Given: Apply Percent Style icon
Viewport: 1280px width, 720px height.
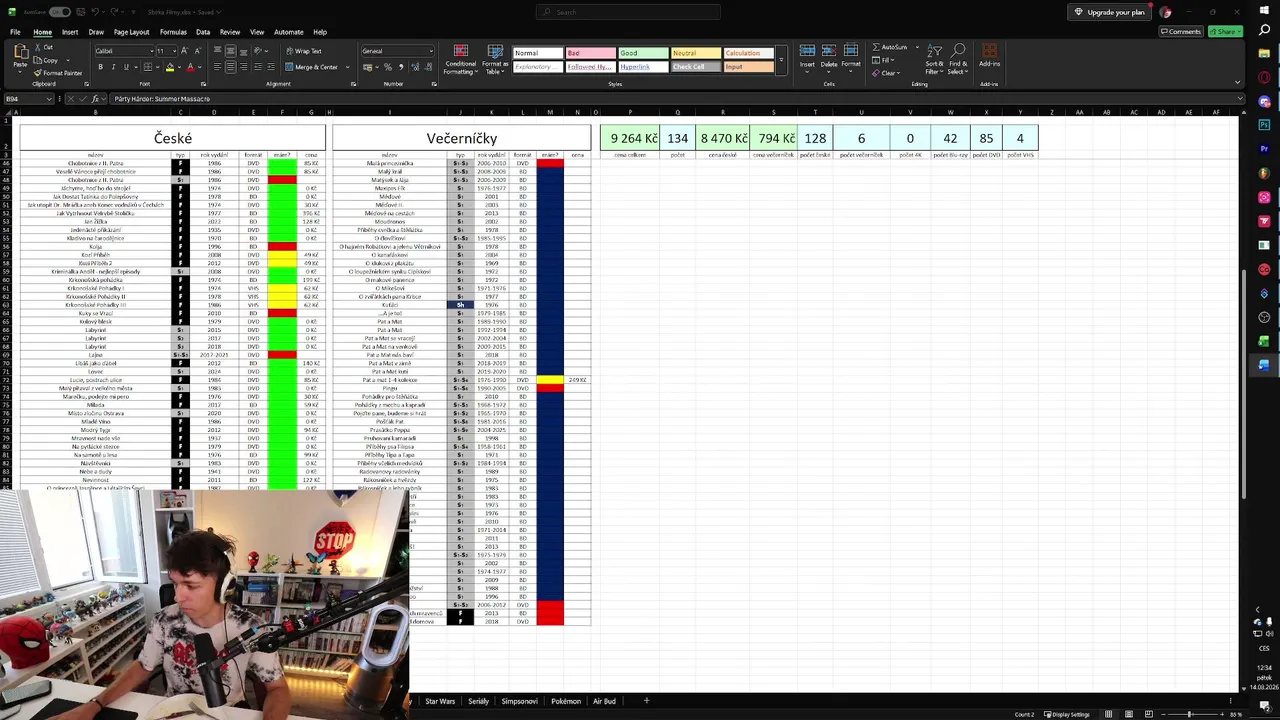Looking at the screenshot, I should (388, 67).
